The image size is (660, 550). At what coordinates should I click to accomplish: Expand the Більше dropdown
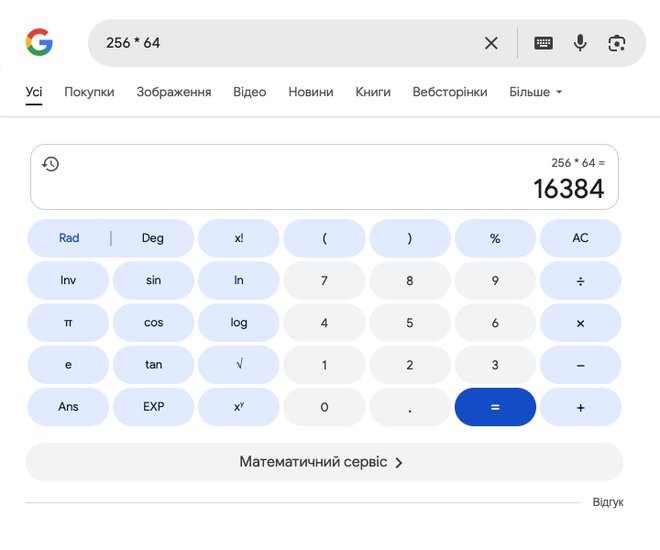pos(535,92)
